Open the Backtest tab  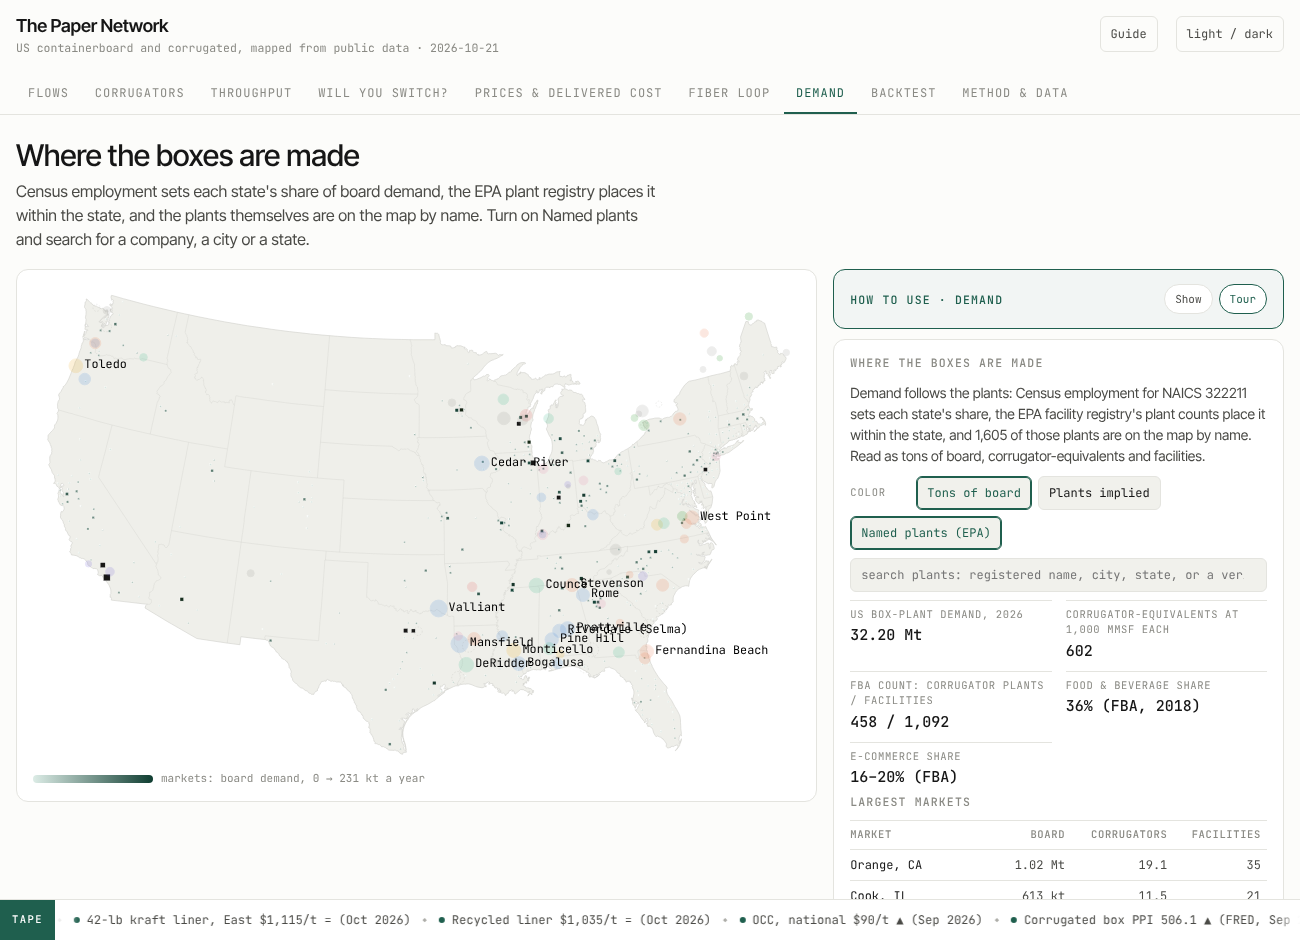click(x=903, y=93)
